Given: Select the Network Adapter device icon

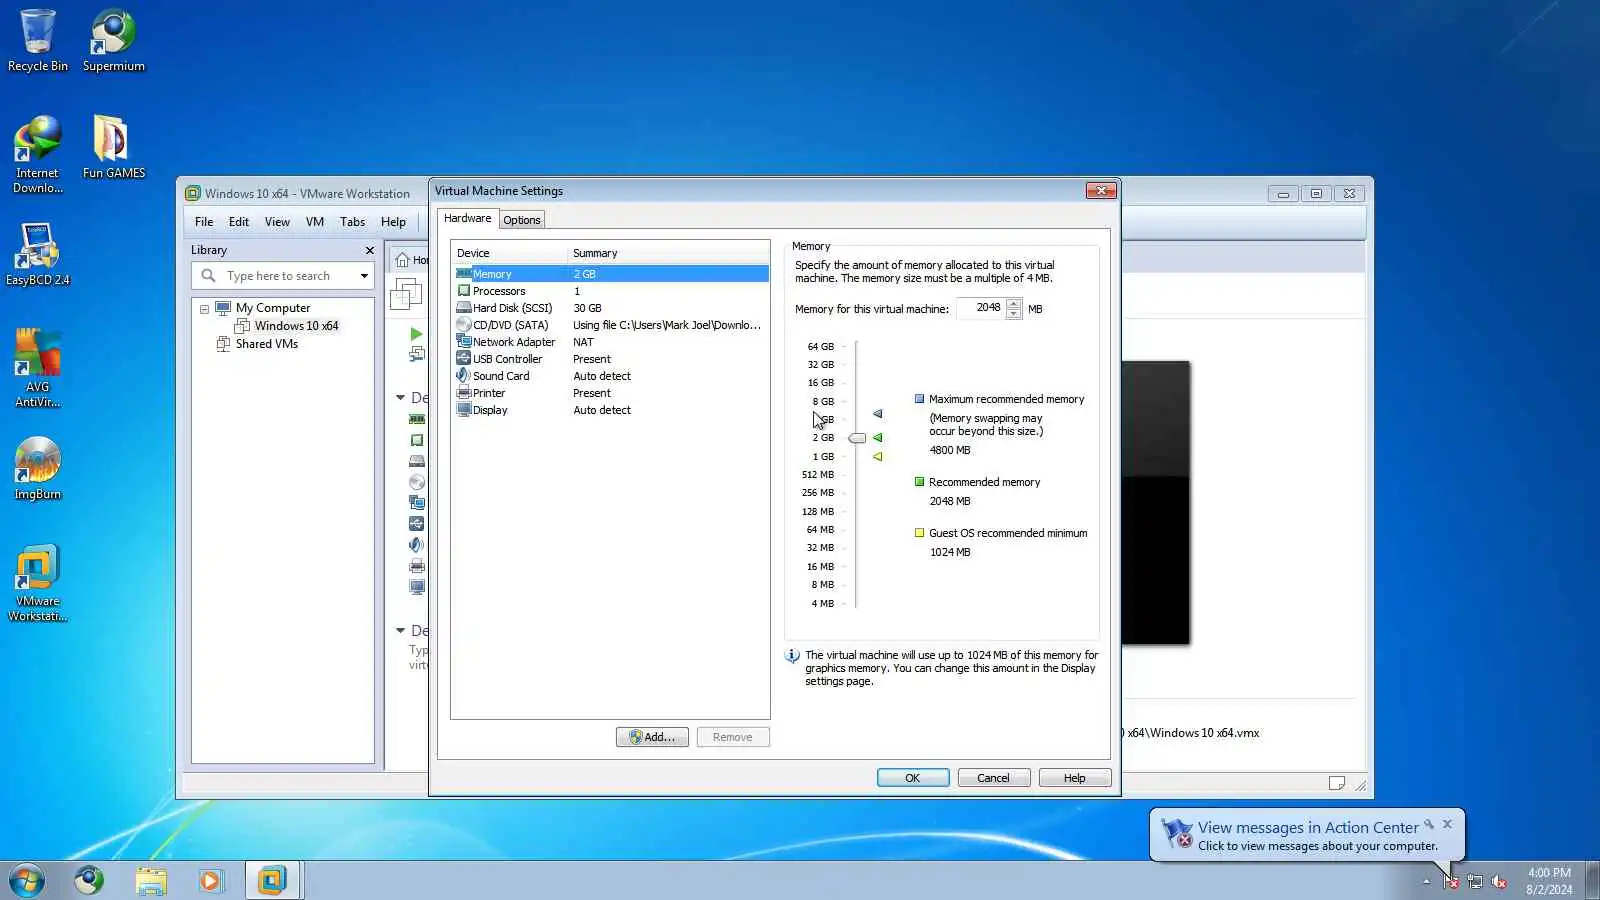Looking at the screenshot, I should click(x=464, y=342).
